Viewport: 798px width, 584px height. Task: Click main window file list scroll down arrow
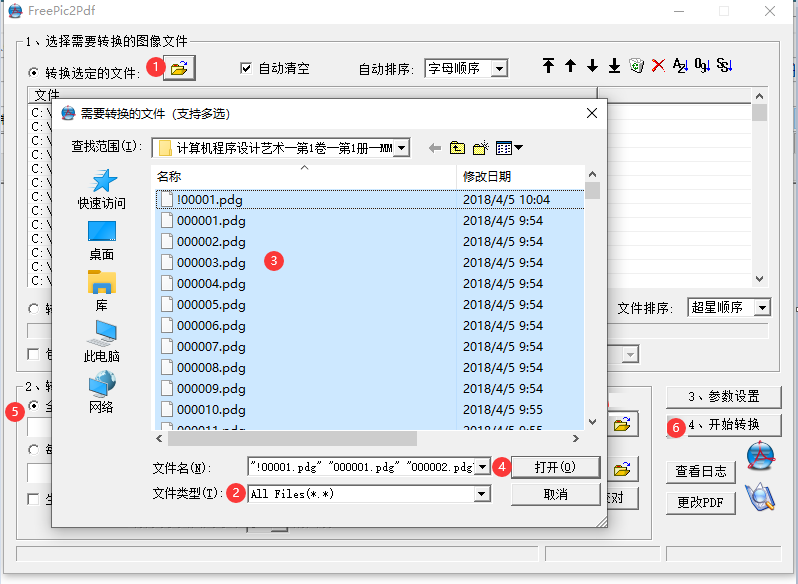pyautogui.click(x=759, y=279)
